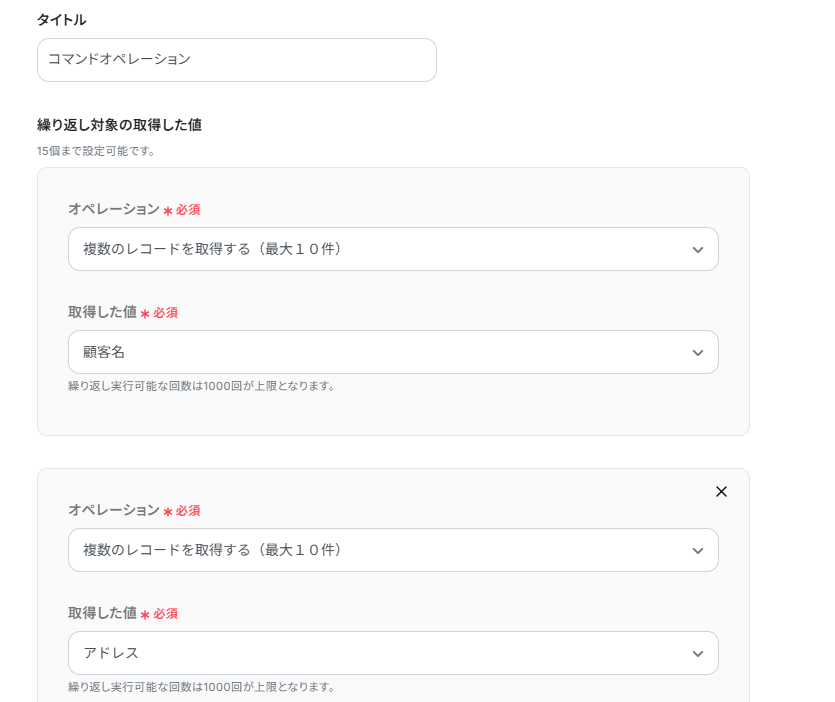This screenshot has width=835, height=702.
Task: Open the second block's オペレーション dropdown
Action: click(x=380, y=550)
